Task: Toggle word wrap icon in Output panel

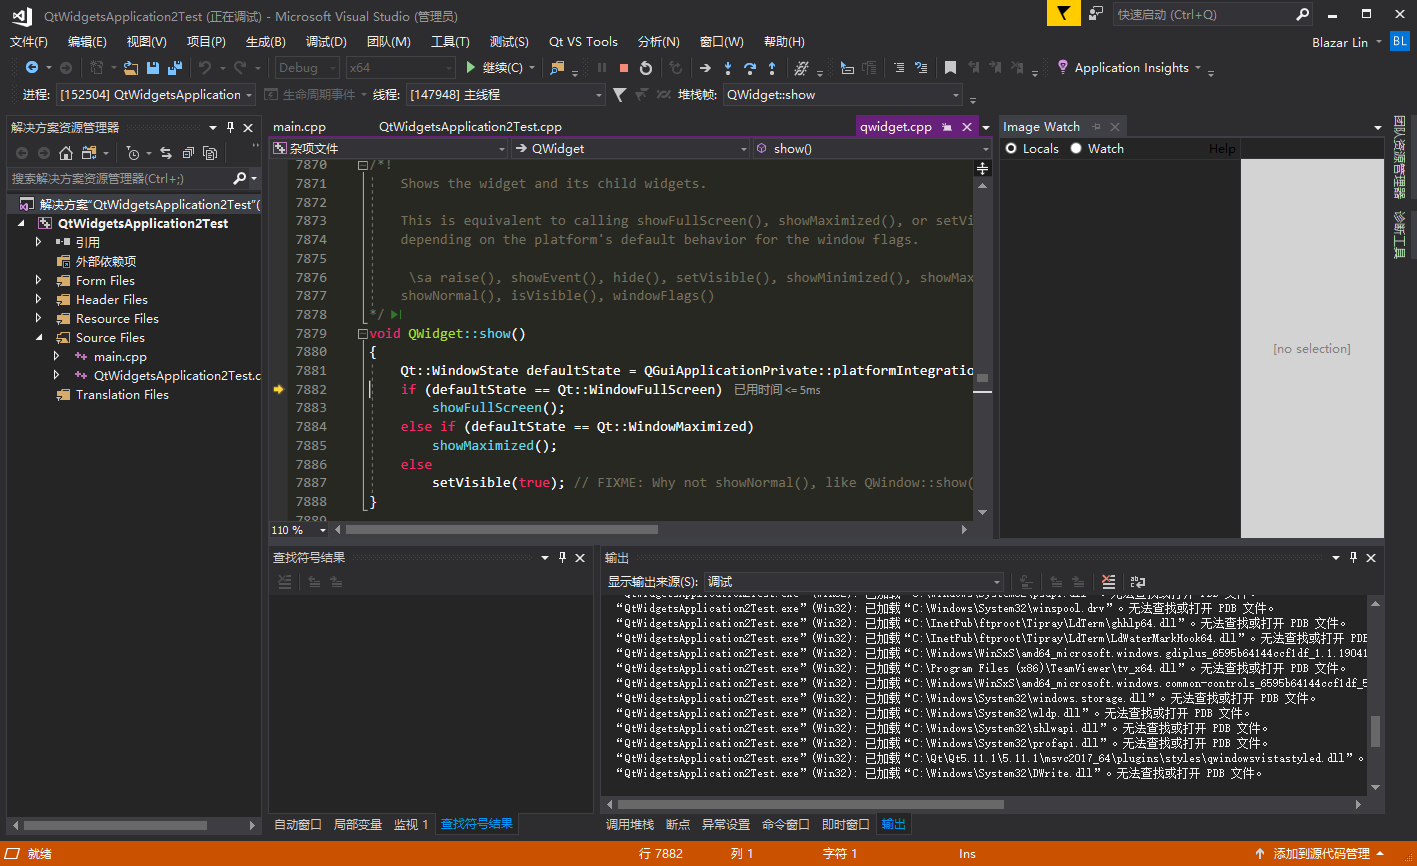Action: pyautogui.click(x=1138, y=581)
